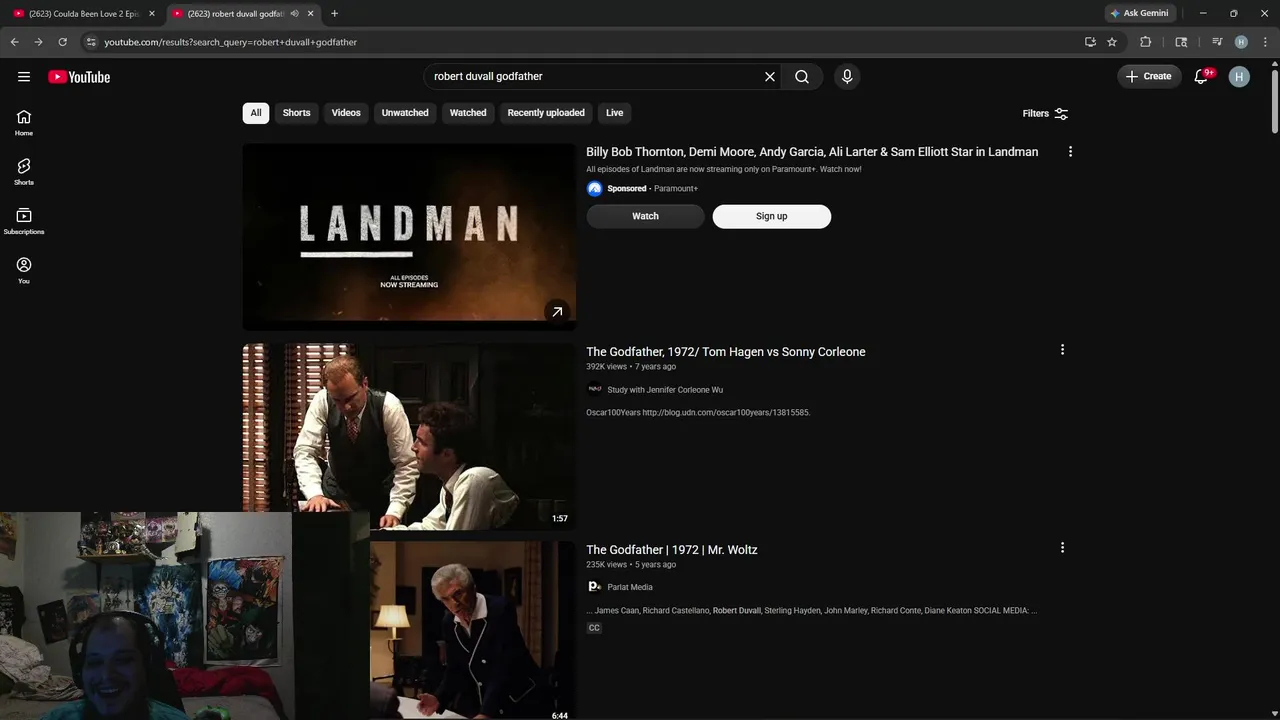The image size is (1280, 720).
Task: Select the Watched filter chip
Action: 468,113
